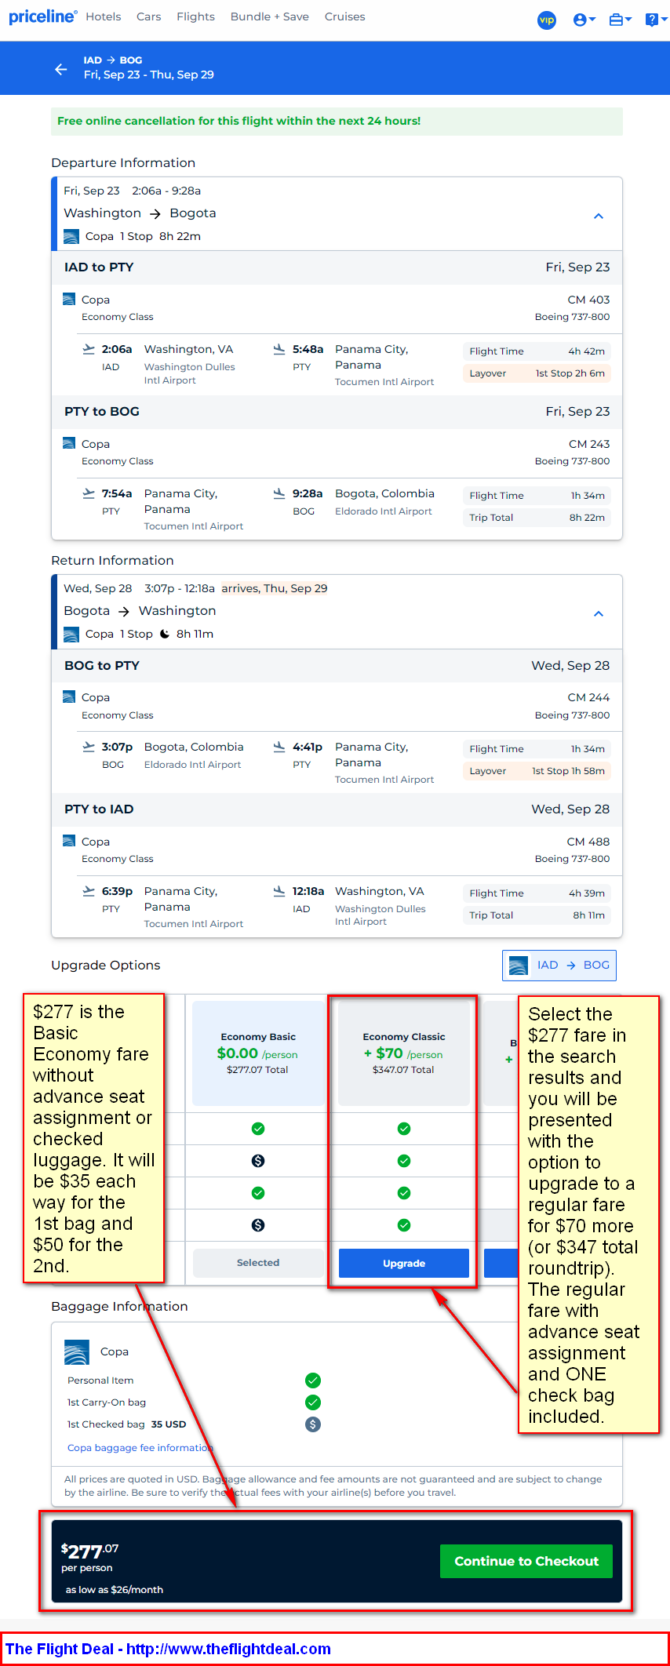Open Copa baggage fee information link
Screen dimensions: 670x1666
coord(139,1447)
